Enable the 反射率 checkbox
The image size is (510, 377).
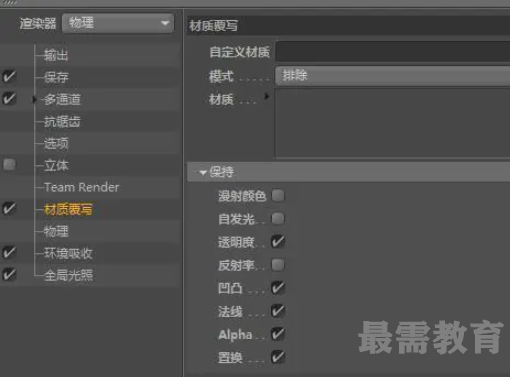click(278, 265)
